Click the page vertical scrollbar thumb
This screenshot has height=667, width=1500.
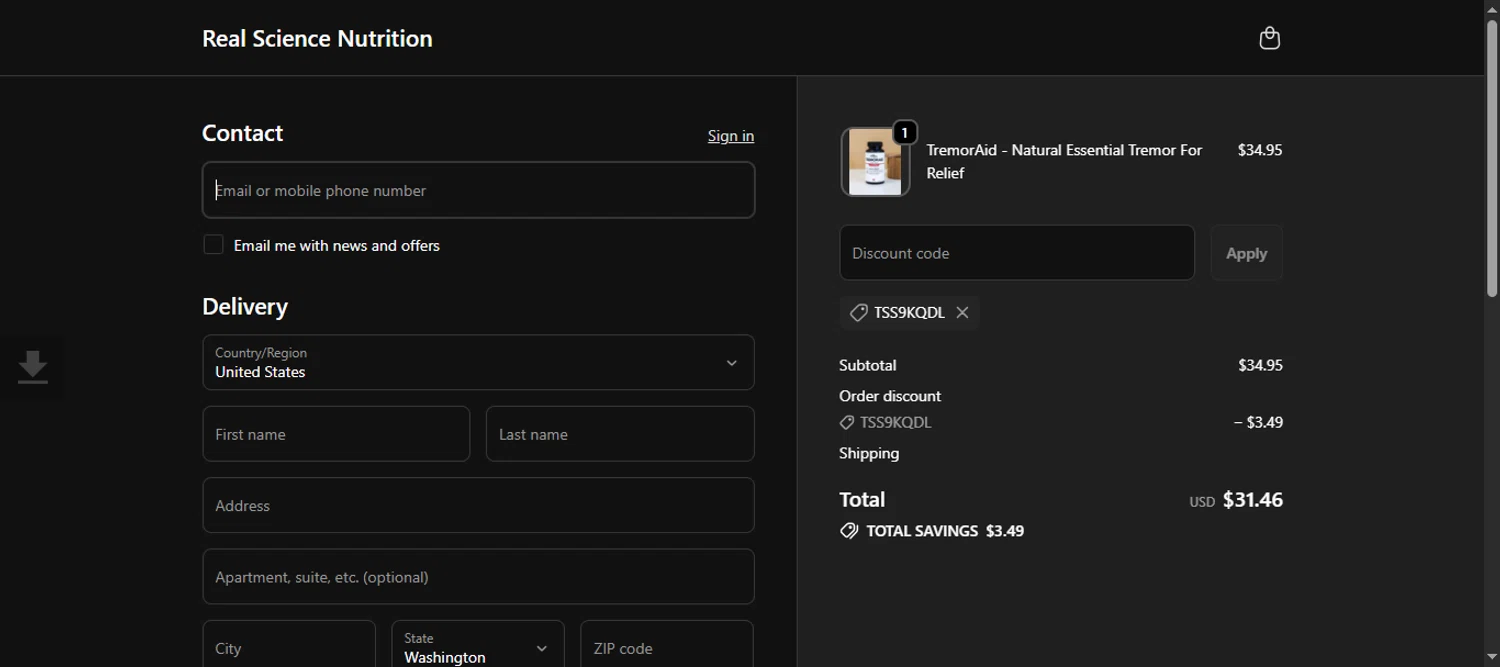point(1491,158)
